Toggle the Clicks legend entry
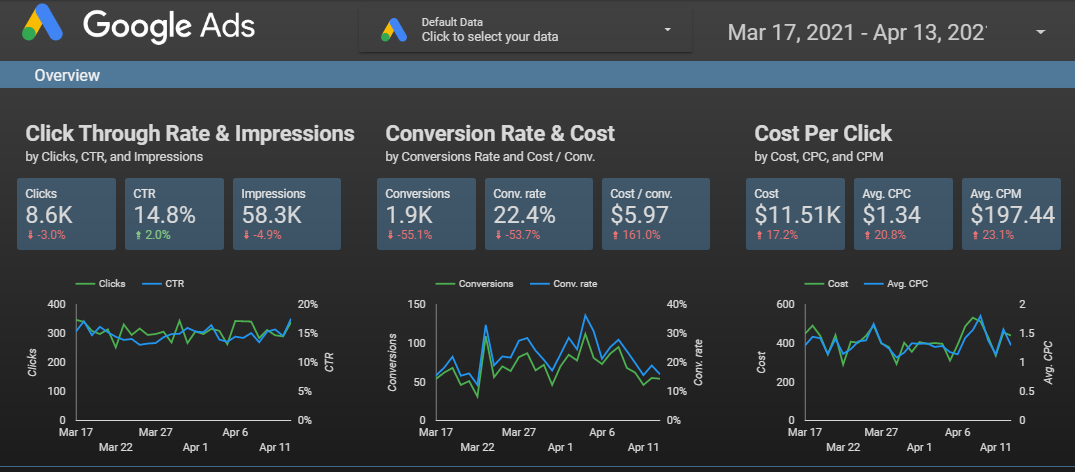Viewport: 1075px width, 472px height. tap(101, 283)
